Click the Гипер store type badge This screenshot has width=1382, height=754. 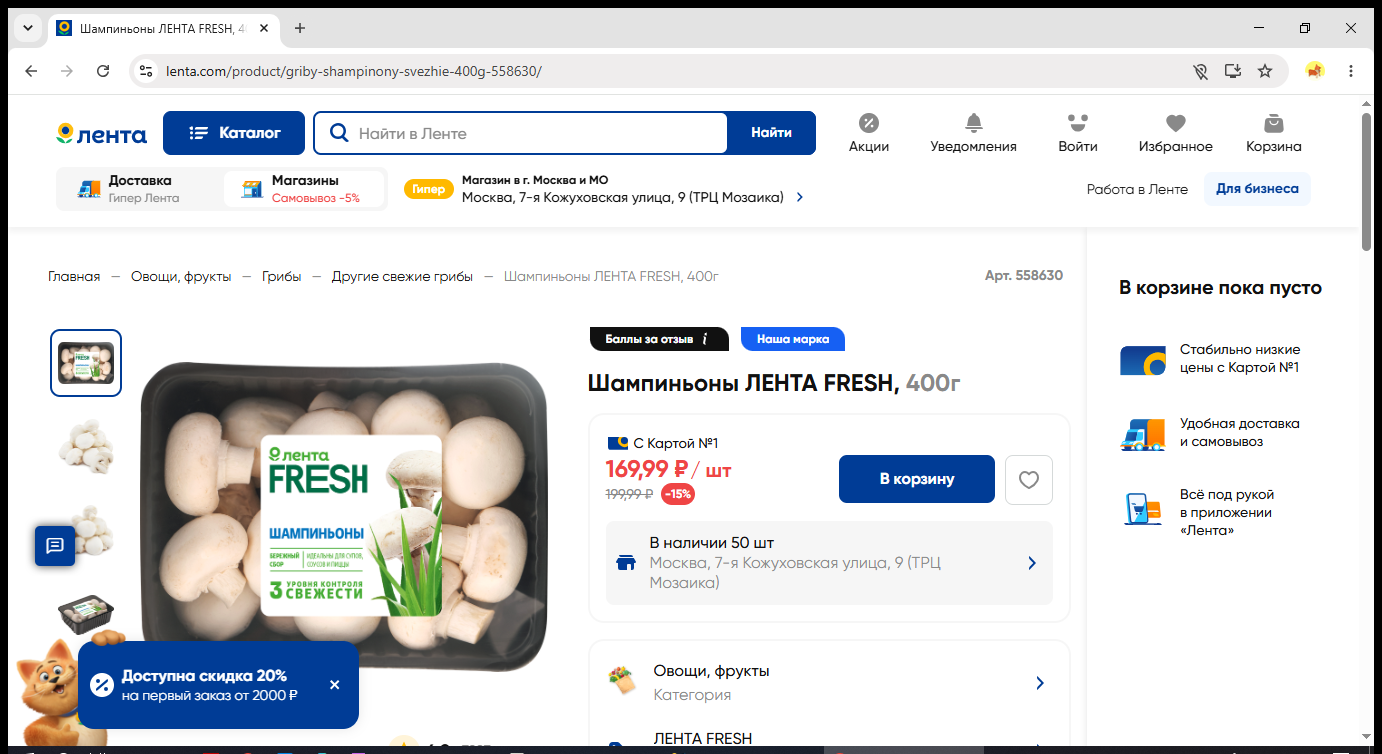pyautogui.click(x=429, y=189)
